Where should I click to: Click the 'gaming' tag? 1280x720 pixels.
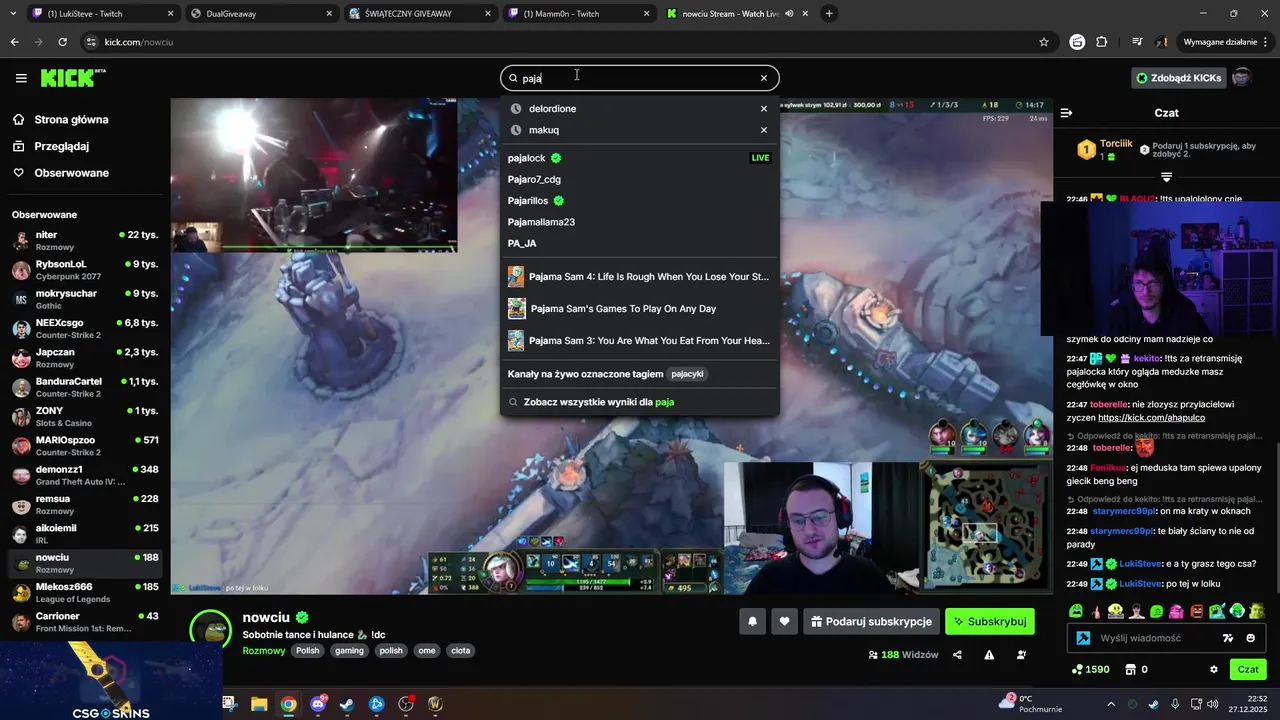(x=349, y=651)
